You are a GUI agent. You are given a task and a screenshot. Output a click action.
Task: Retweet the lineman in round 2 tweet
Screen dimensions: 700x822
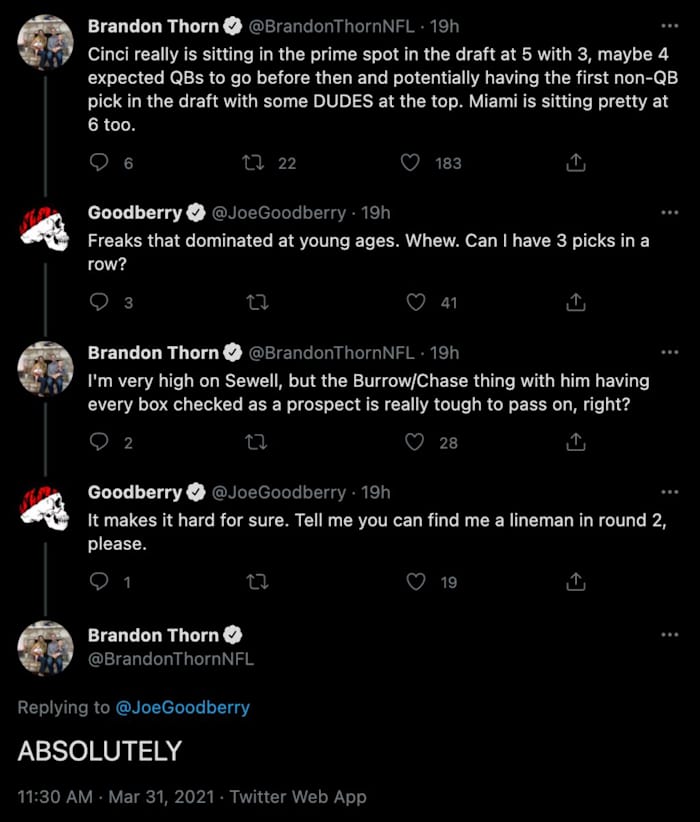coord(258,581)
